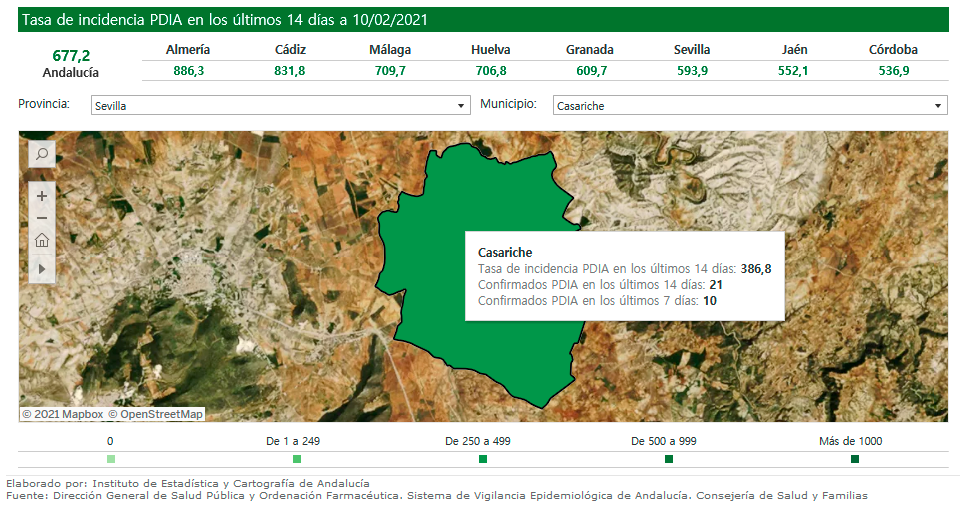
Task: Expand map tools with arrow icon
Action: pyautogui.click(x=42, y=268)
